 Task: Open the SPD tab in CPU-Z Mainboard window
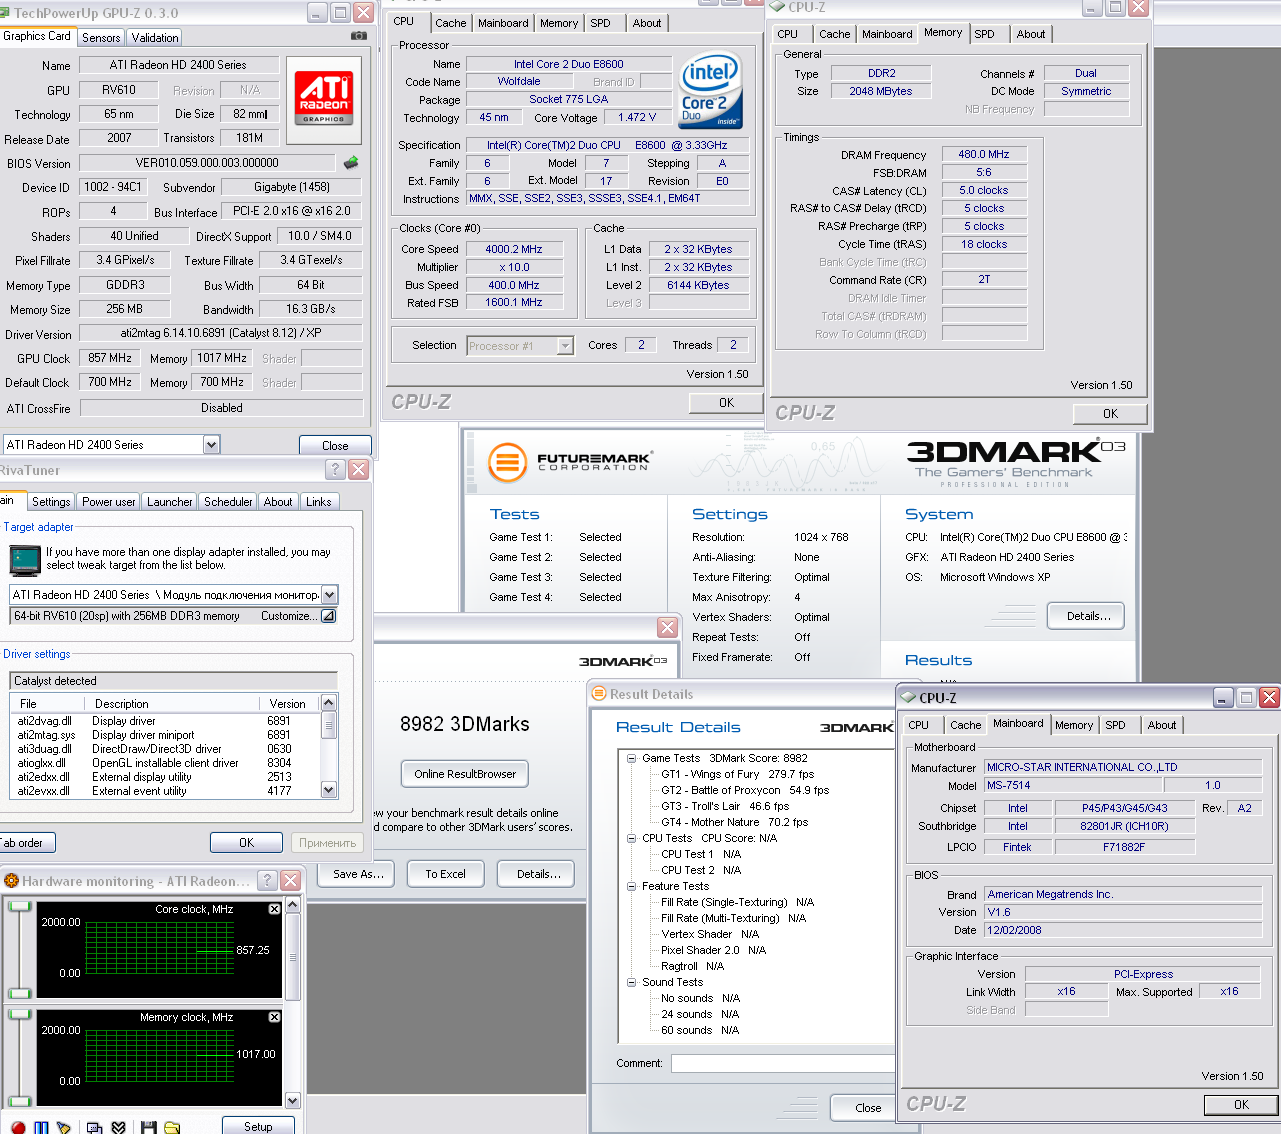1115,725
